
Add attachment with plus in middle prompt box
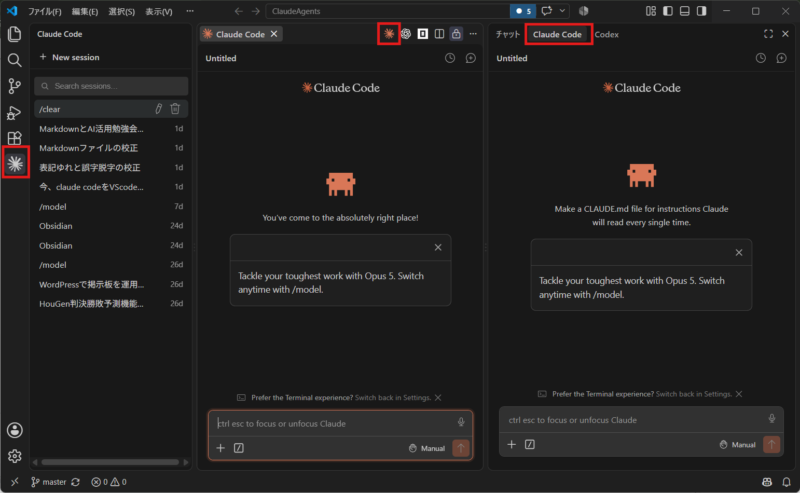coord(220,448)
